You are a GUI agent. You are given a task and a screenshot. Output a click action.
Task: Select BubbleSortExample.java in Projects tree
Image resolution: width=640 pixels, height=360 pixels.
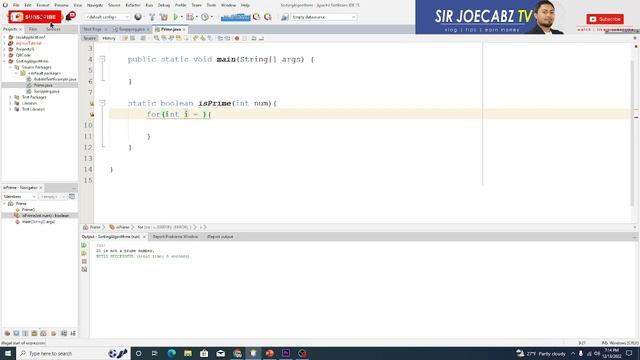[x=55, y=79]
